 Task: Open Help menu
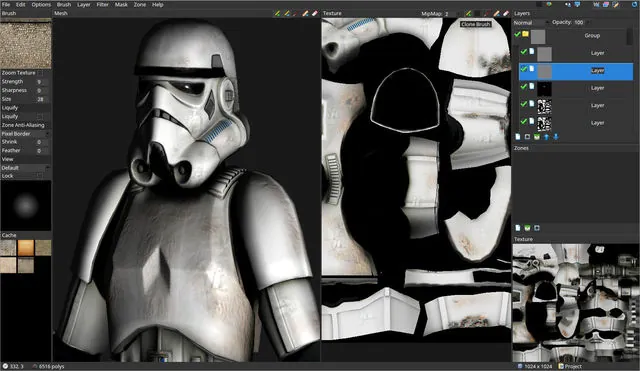click(158, 4)
